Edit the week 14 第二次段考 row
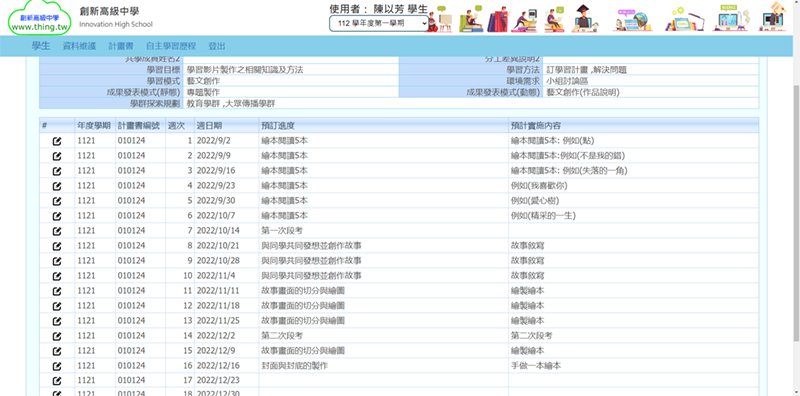Image resolution: width=800 pixels, height=396 pixels. [x=57, y=336]
